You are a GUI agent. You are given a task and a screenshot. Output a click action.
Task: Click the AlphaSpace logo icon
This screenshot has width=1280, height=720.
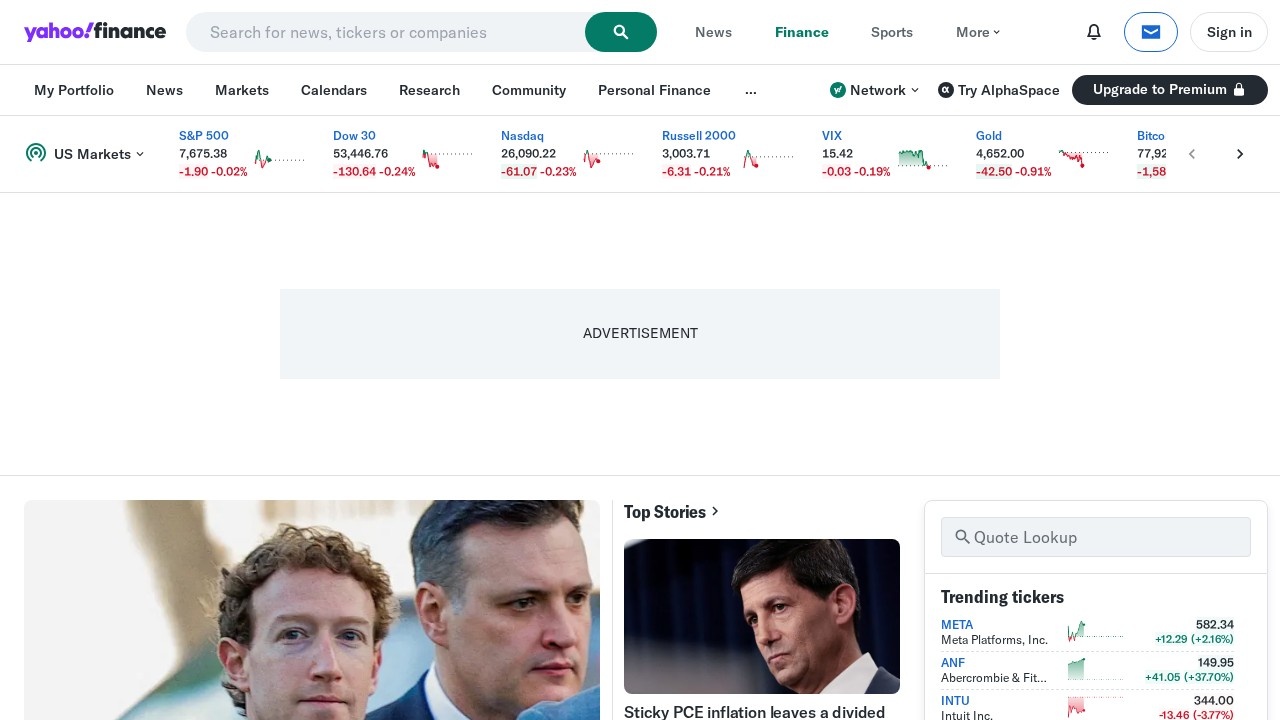point(946,90)
